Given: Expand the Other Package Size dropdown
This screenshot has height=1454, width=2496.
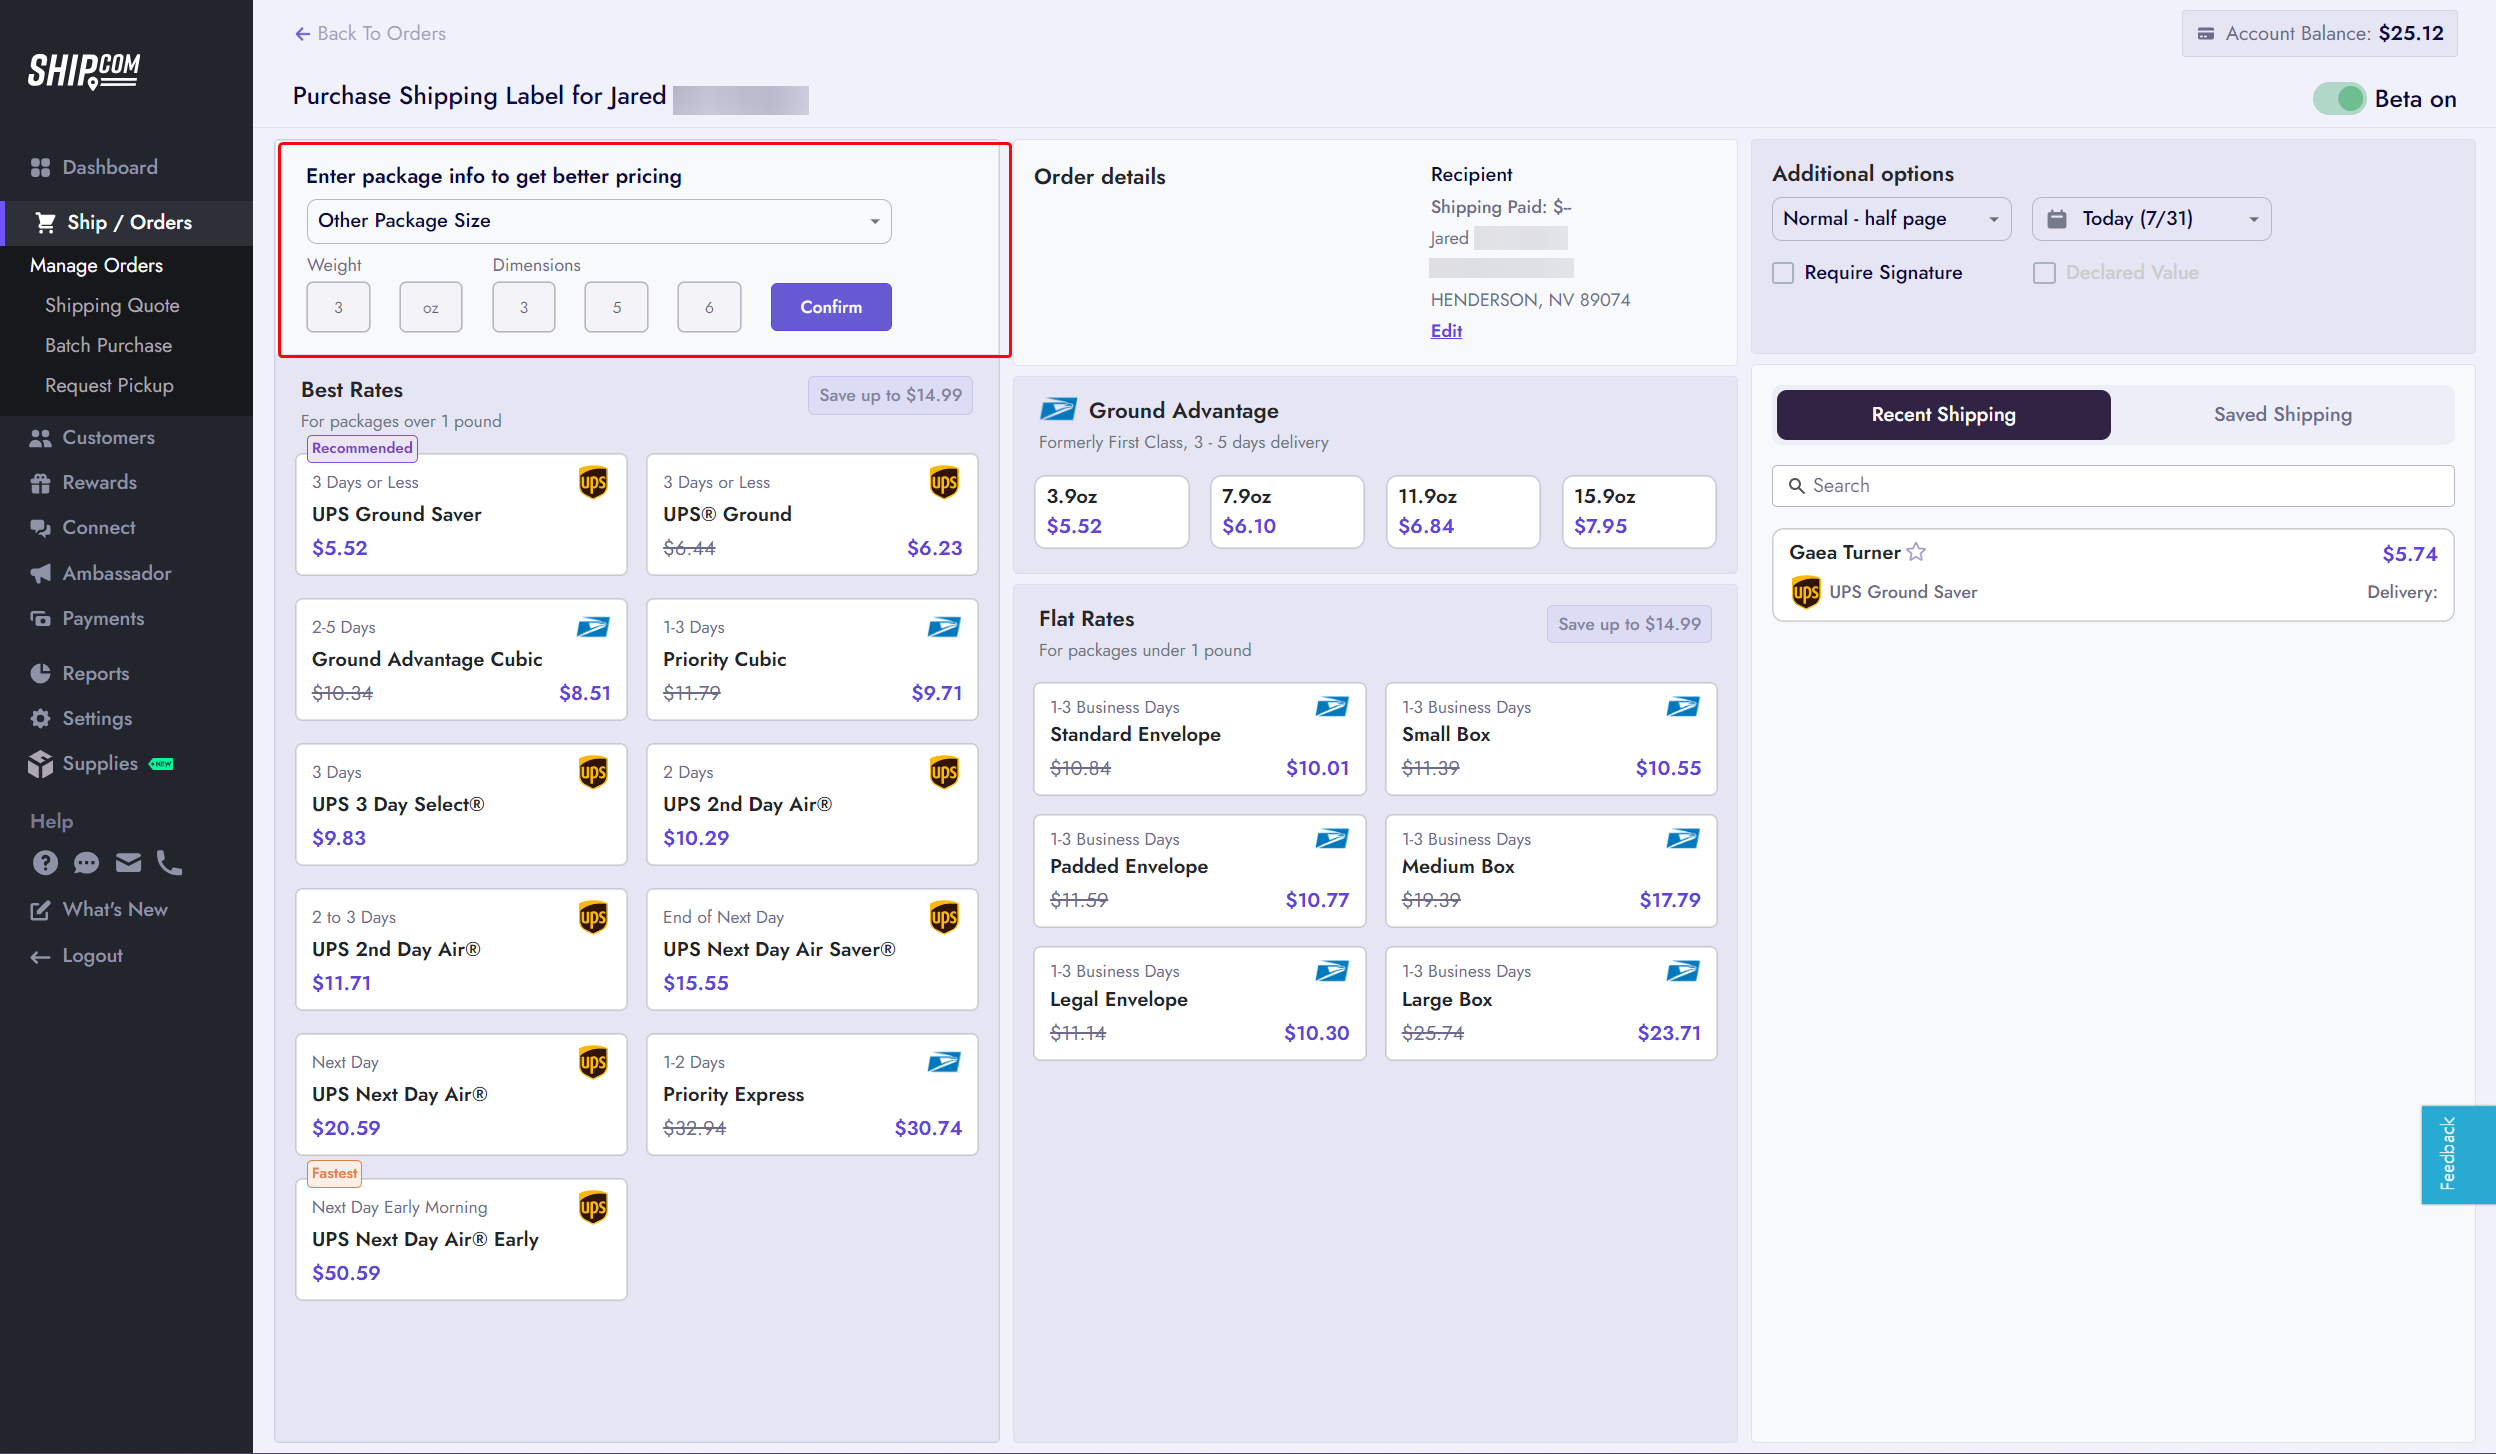Looking at the screenshot, I should [599, 220].
